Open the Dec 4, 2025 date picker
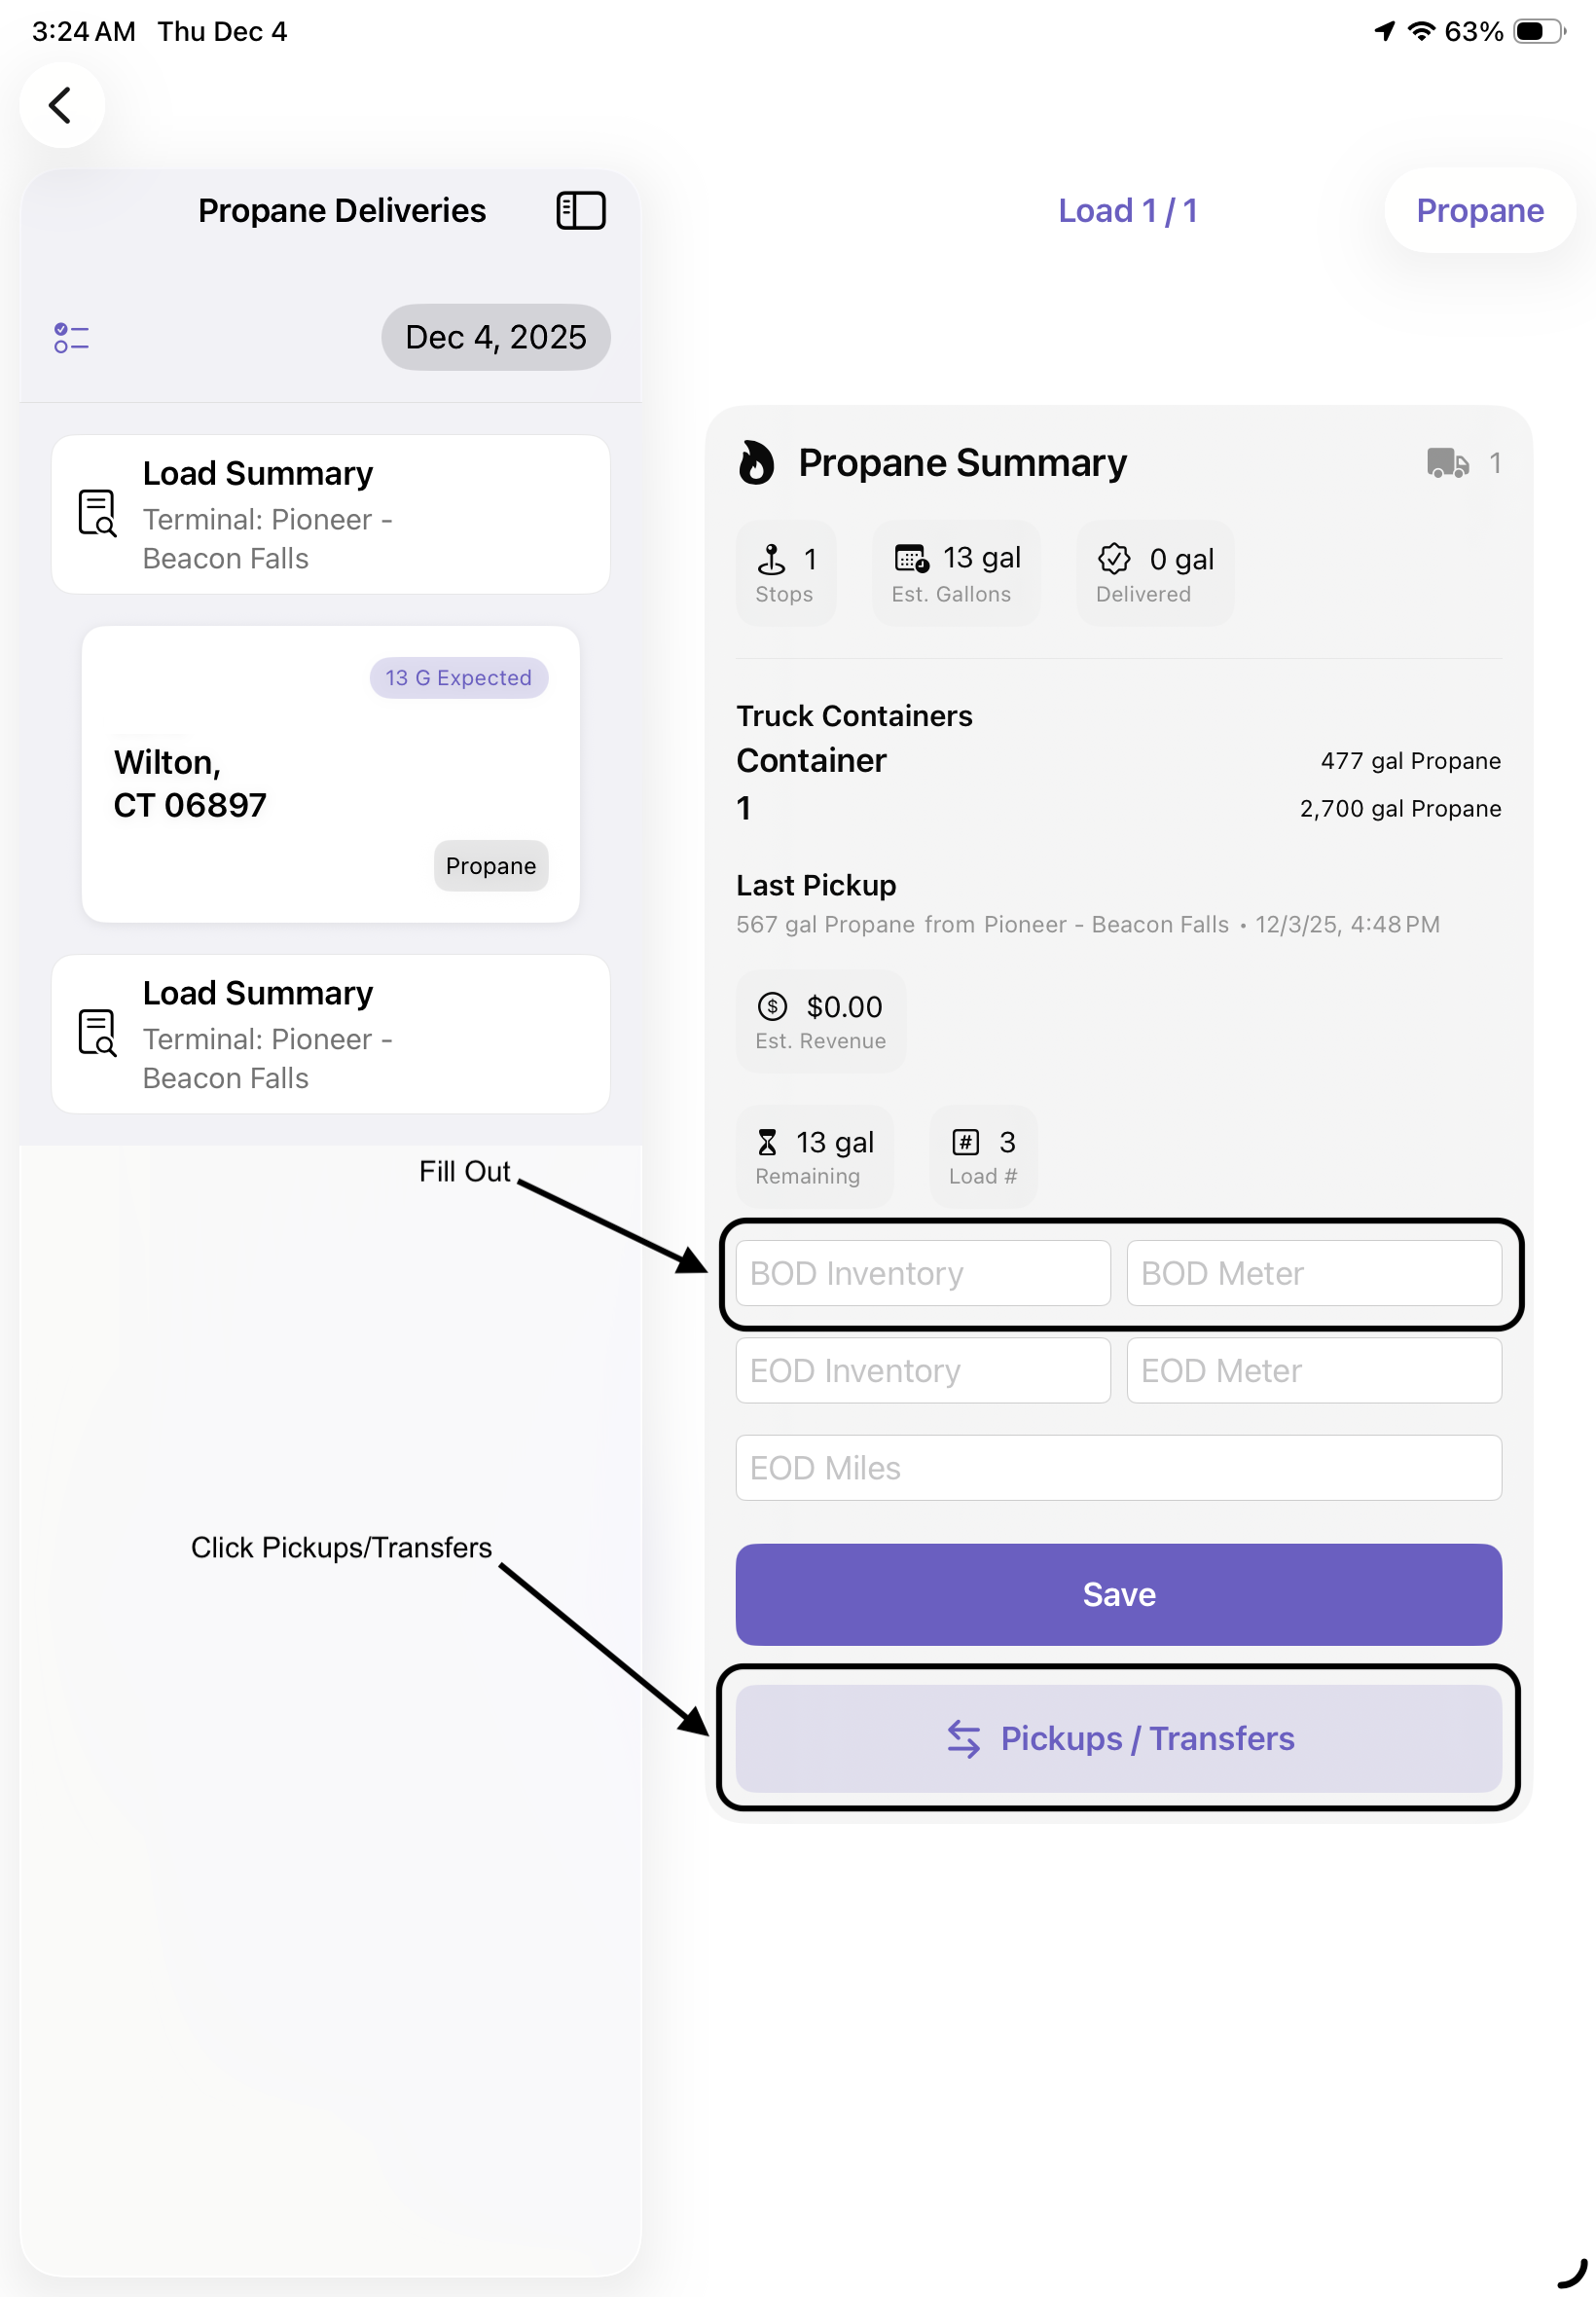The width and height of the screenshot is (1596, 2297). click(495, 338)
